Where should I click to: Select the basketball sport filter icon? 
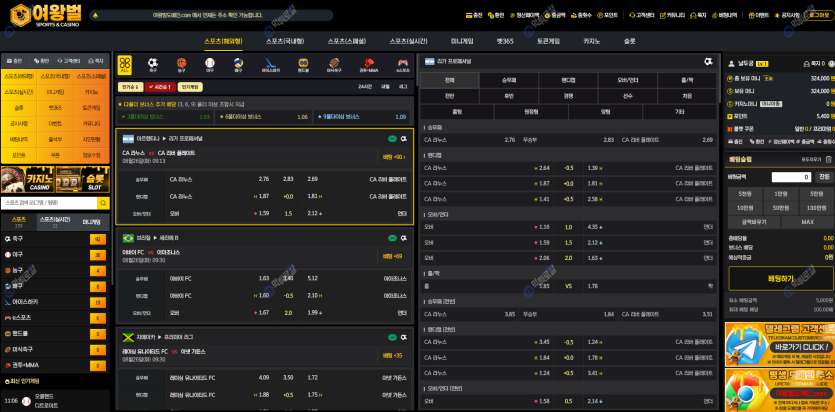(x=181, y=66)
